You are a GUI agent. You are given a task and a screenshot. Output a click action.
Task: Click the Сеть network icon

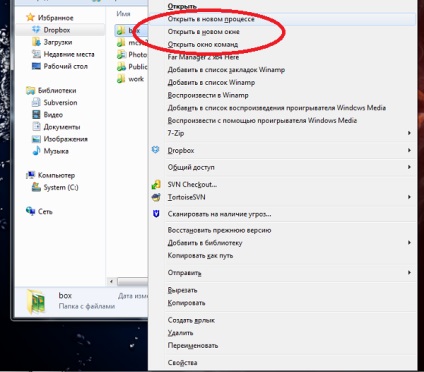(x=31, y=211)
